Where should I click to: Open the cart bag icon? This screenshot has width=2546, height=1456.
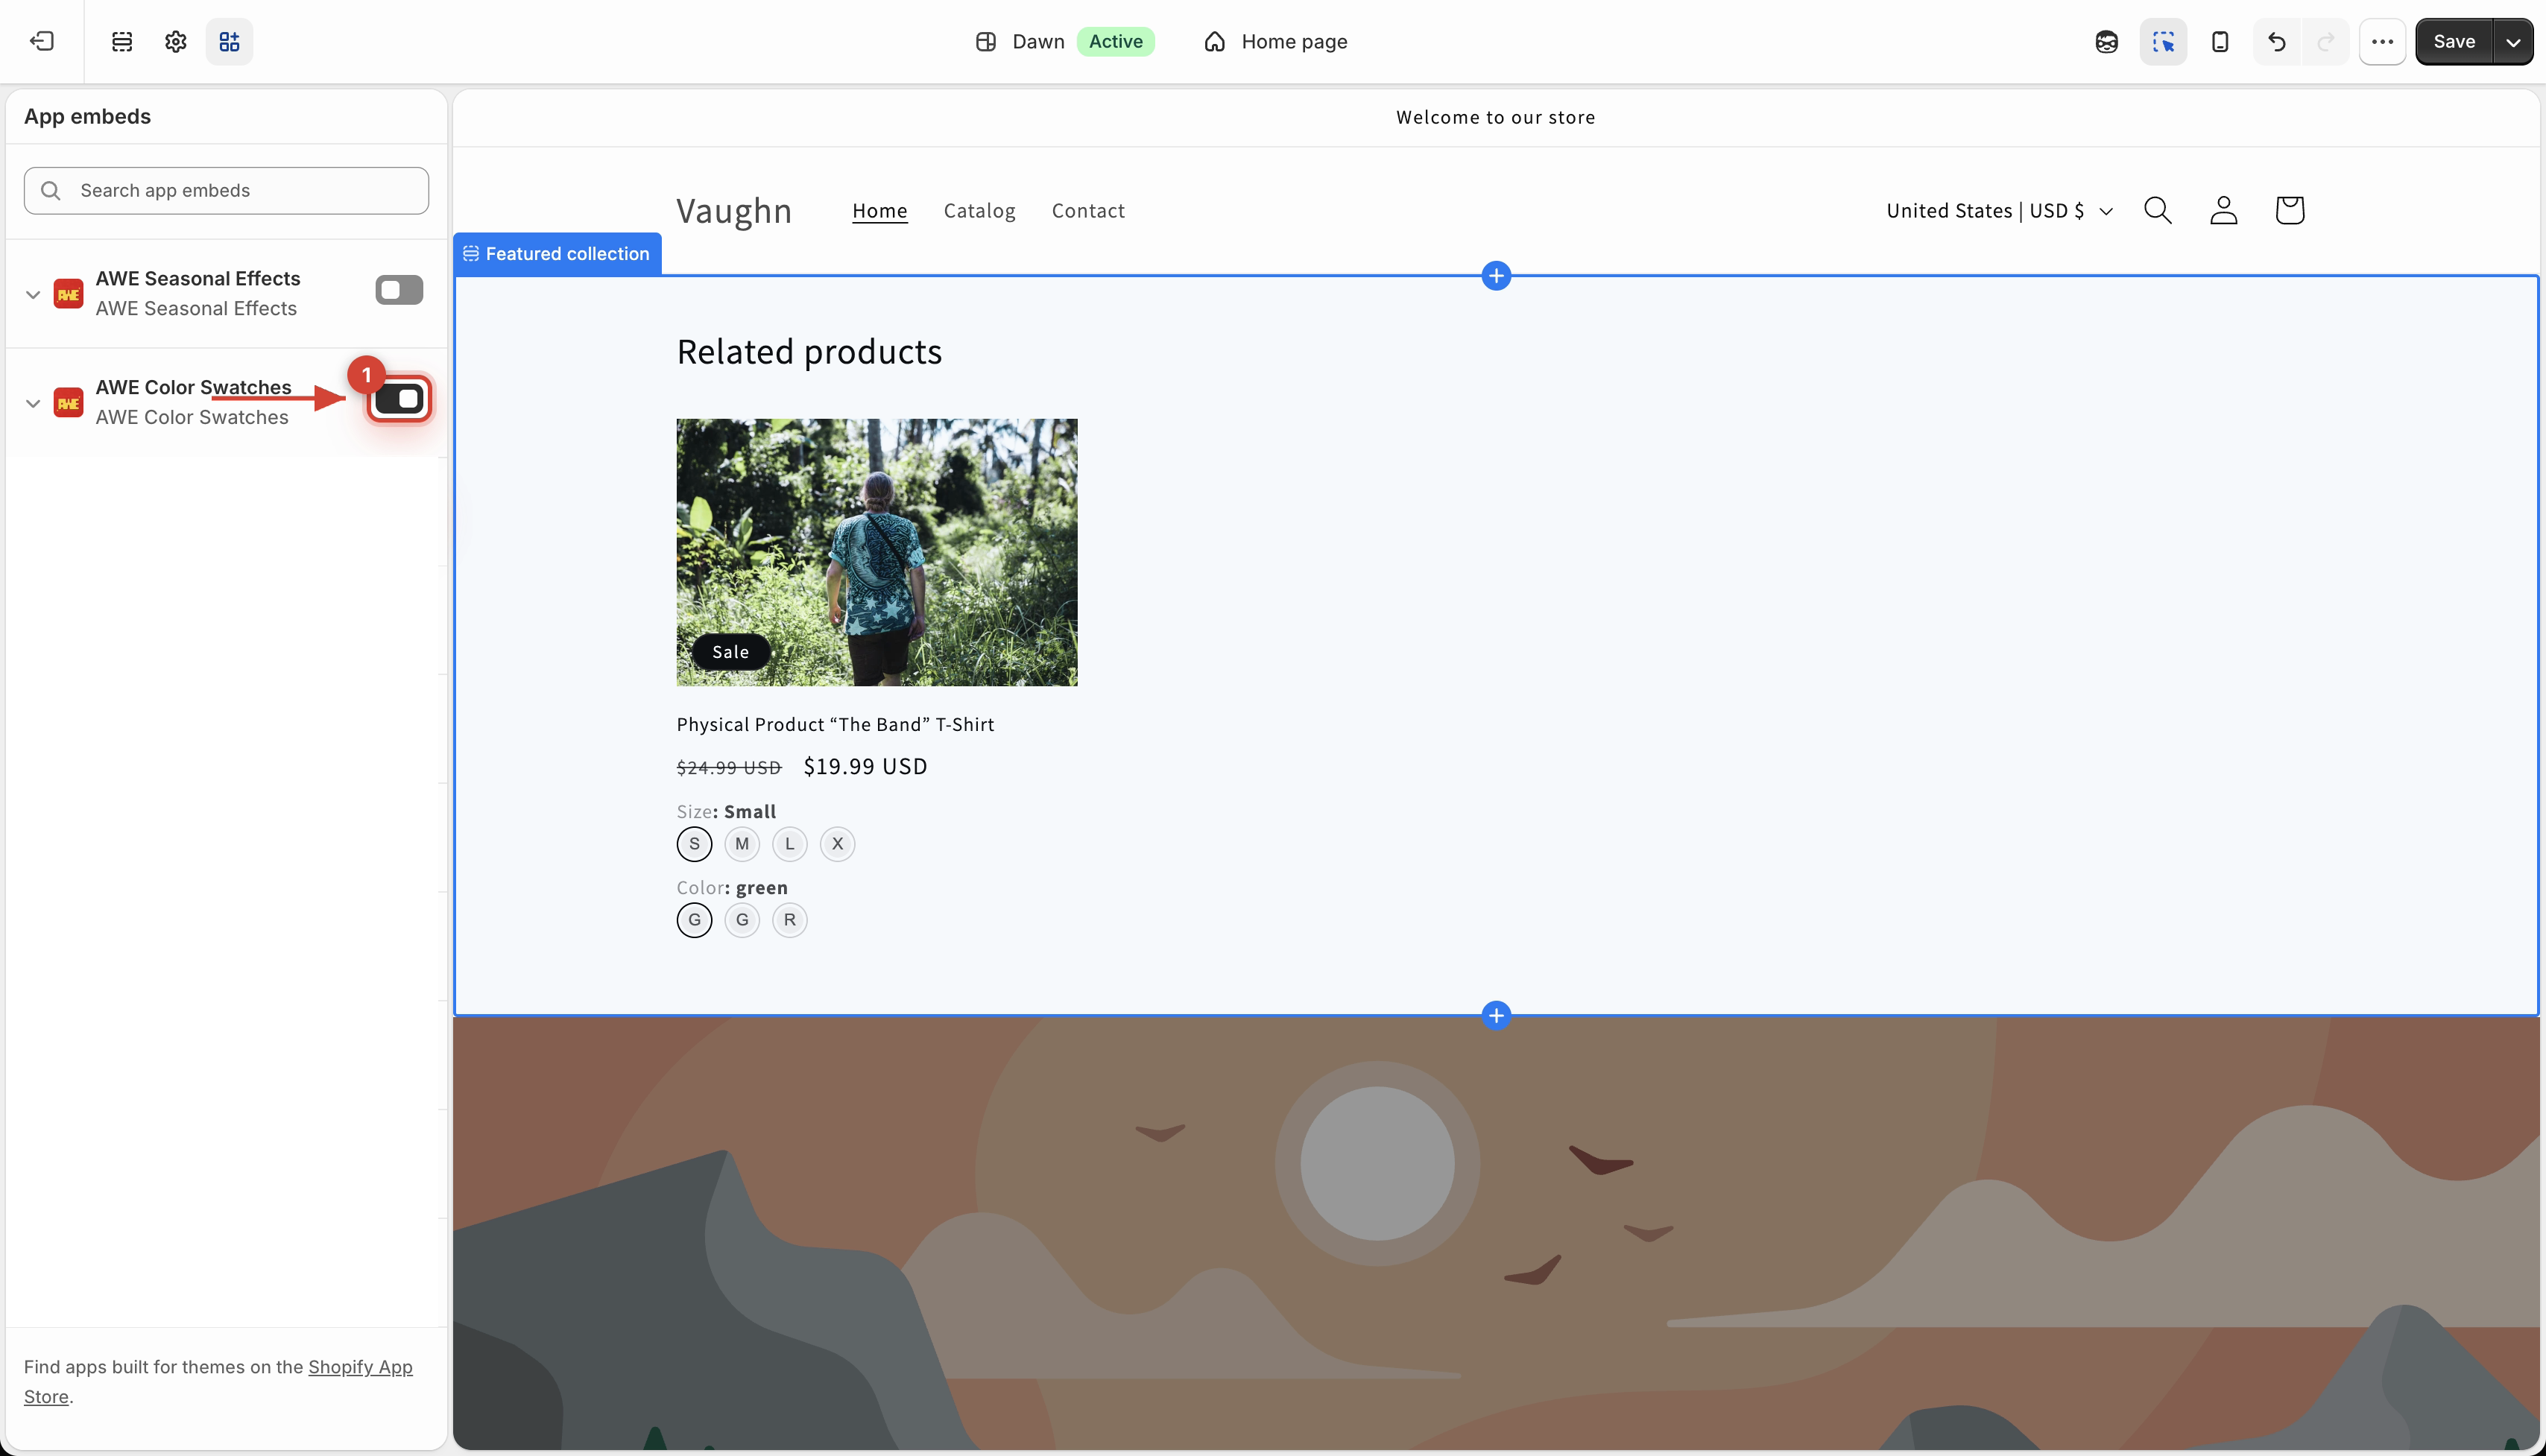(2289, 210)
